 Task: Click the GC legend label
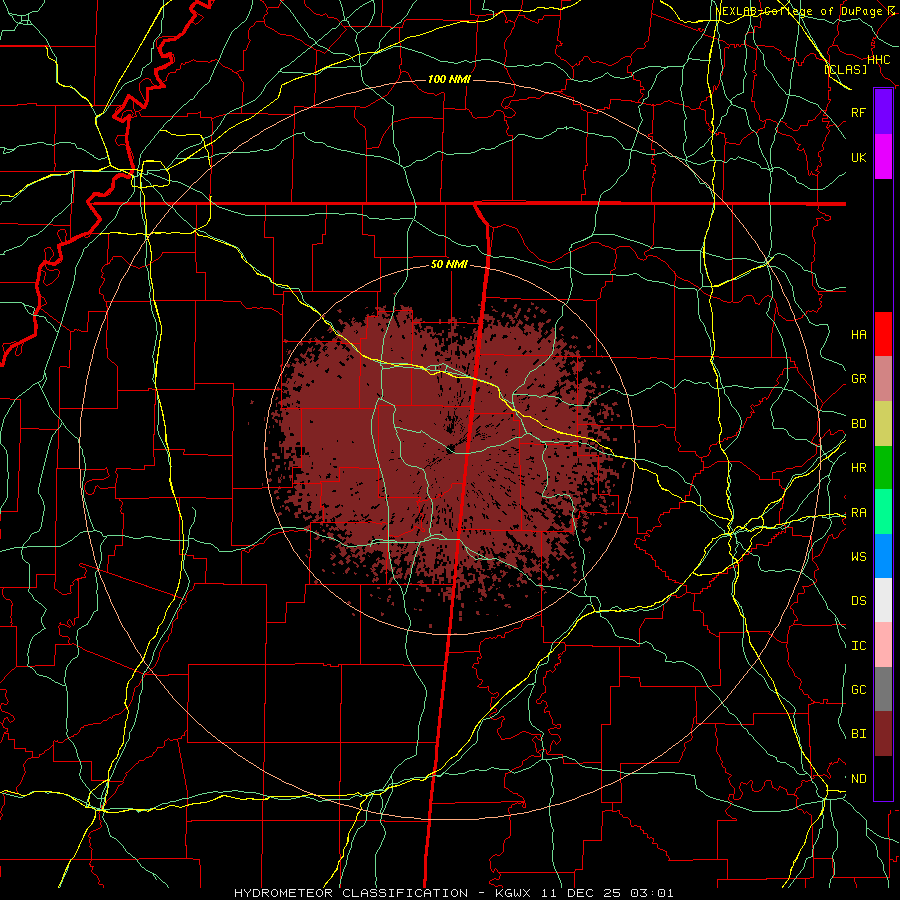coord(858,689)
